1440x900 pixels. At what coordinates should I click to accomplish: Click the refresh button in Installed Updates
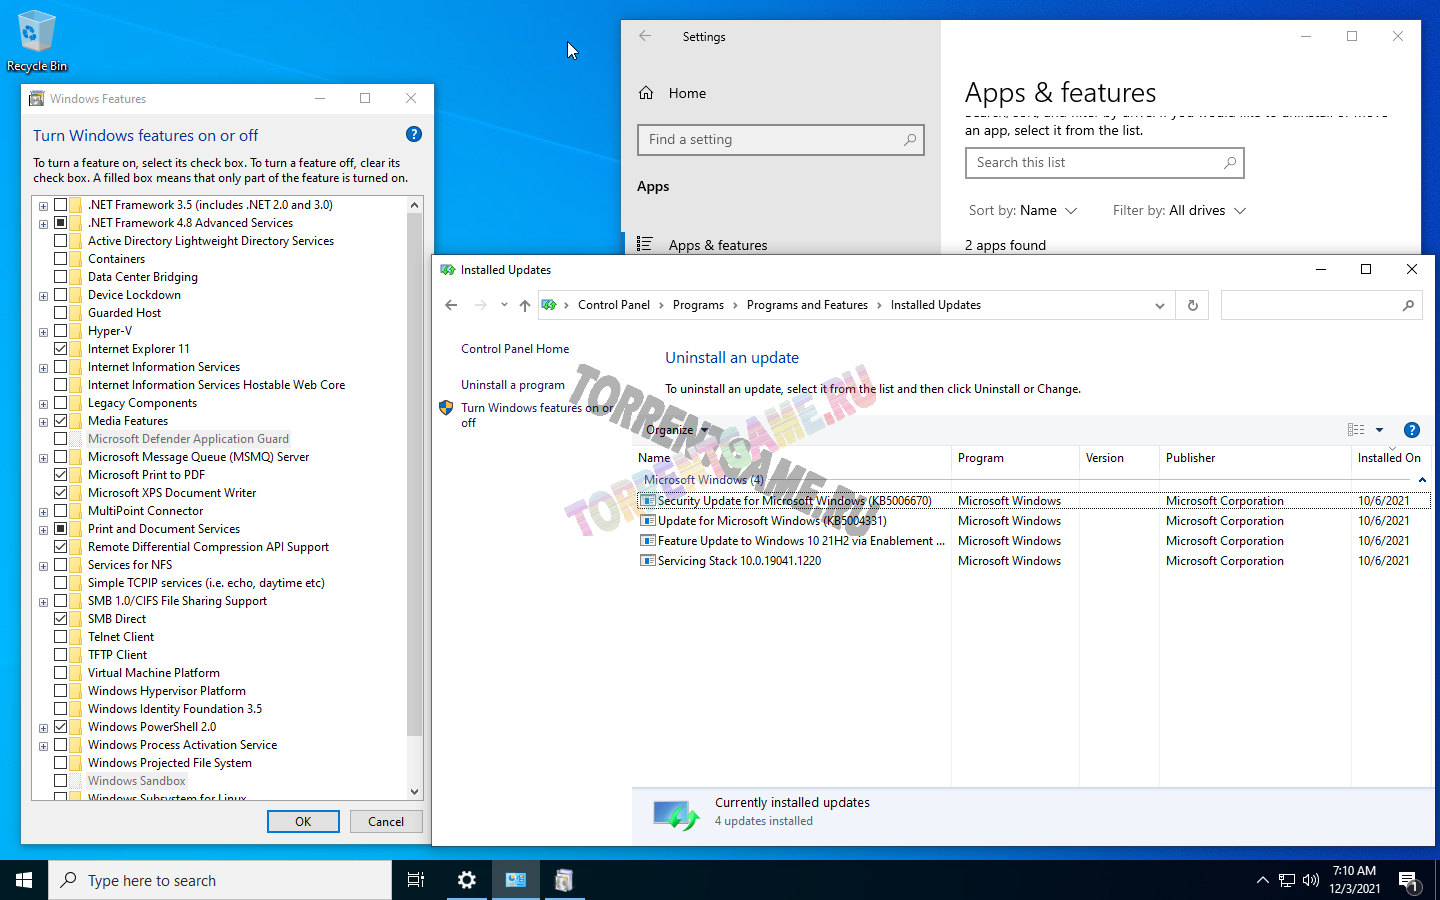1192,306
